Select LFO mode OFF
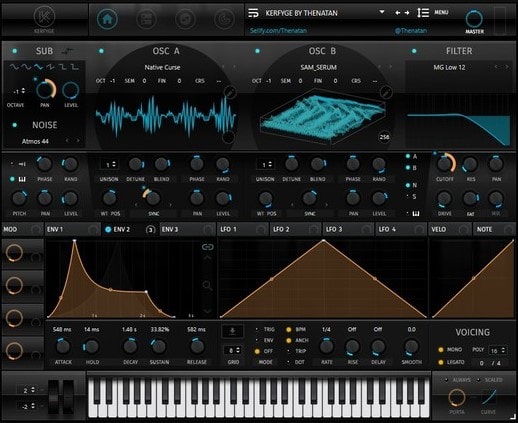Viewport: 518px width, 423px height. (257, 351)
